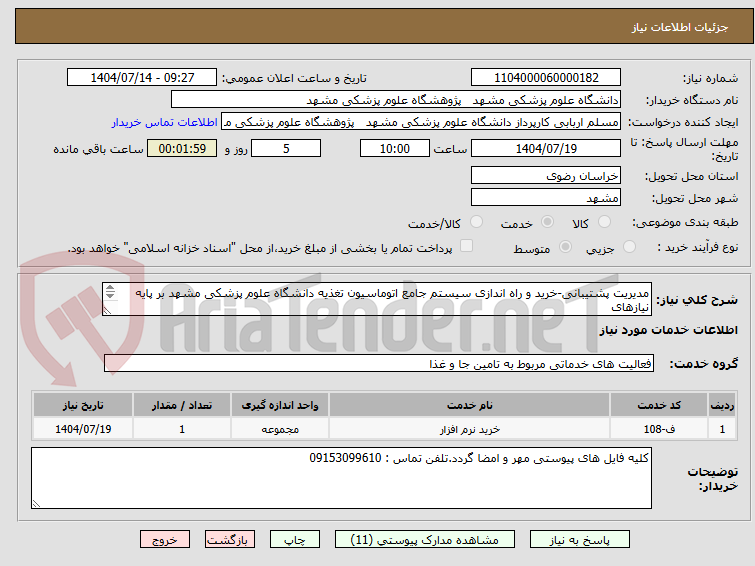Select the متوسط purchase type radio
The width and height of the screenshot is (755, 566).
click(565, 247)
